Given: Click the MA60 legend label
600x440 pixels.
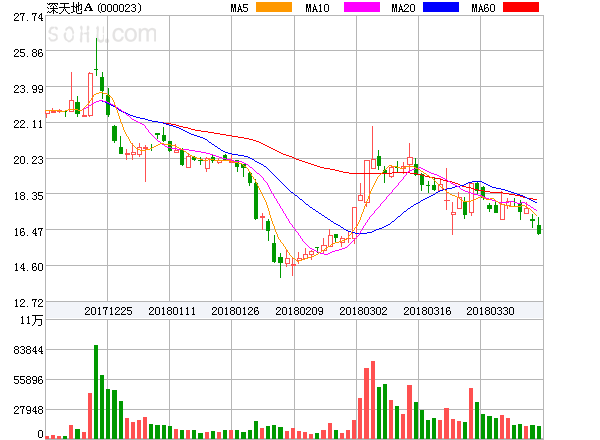Looking at the screenshot, I should pos(483,8).
